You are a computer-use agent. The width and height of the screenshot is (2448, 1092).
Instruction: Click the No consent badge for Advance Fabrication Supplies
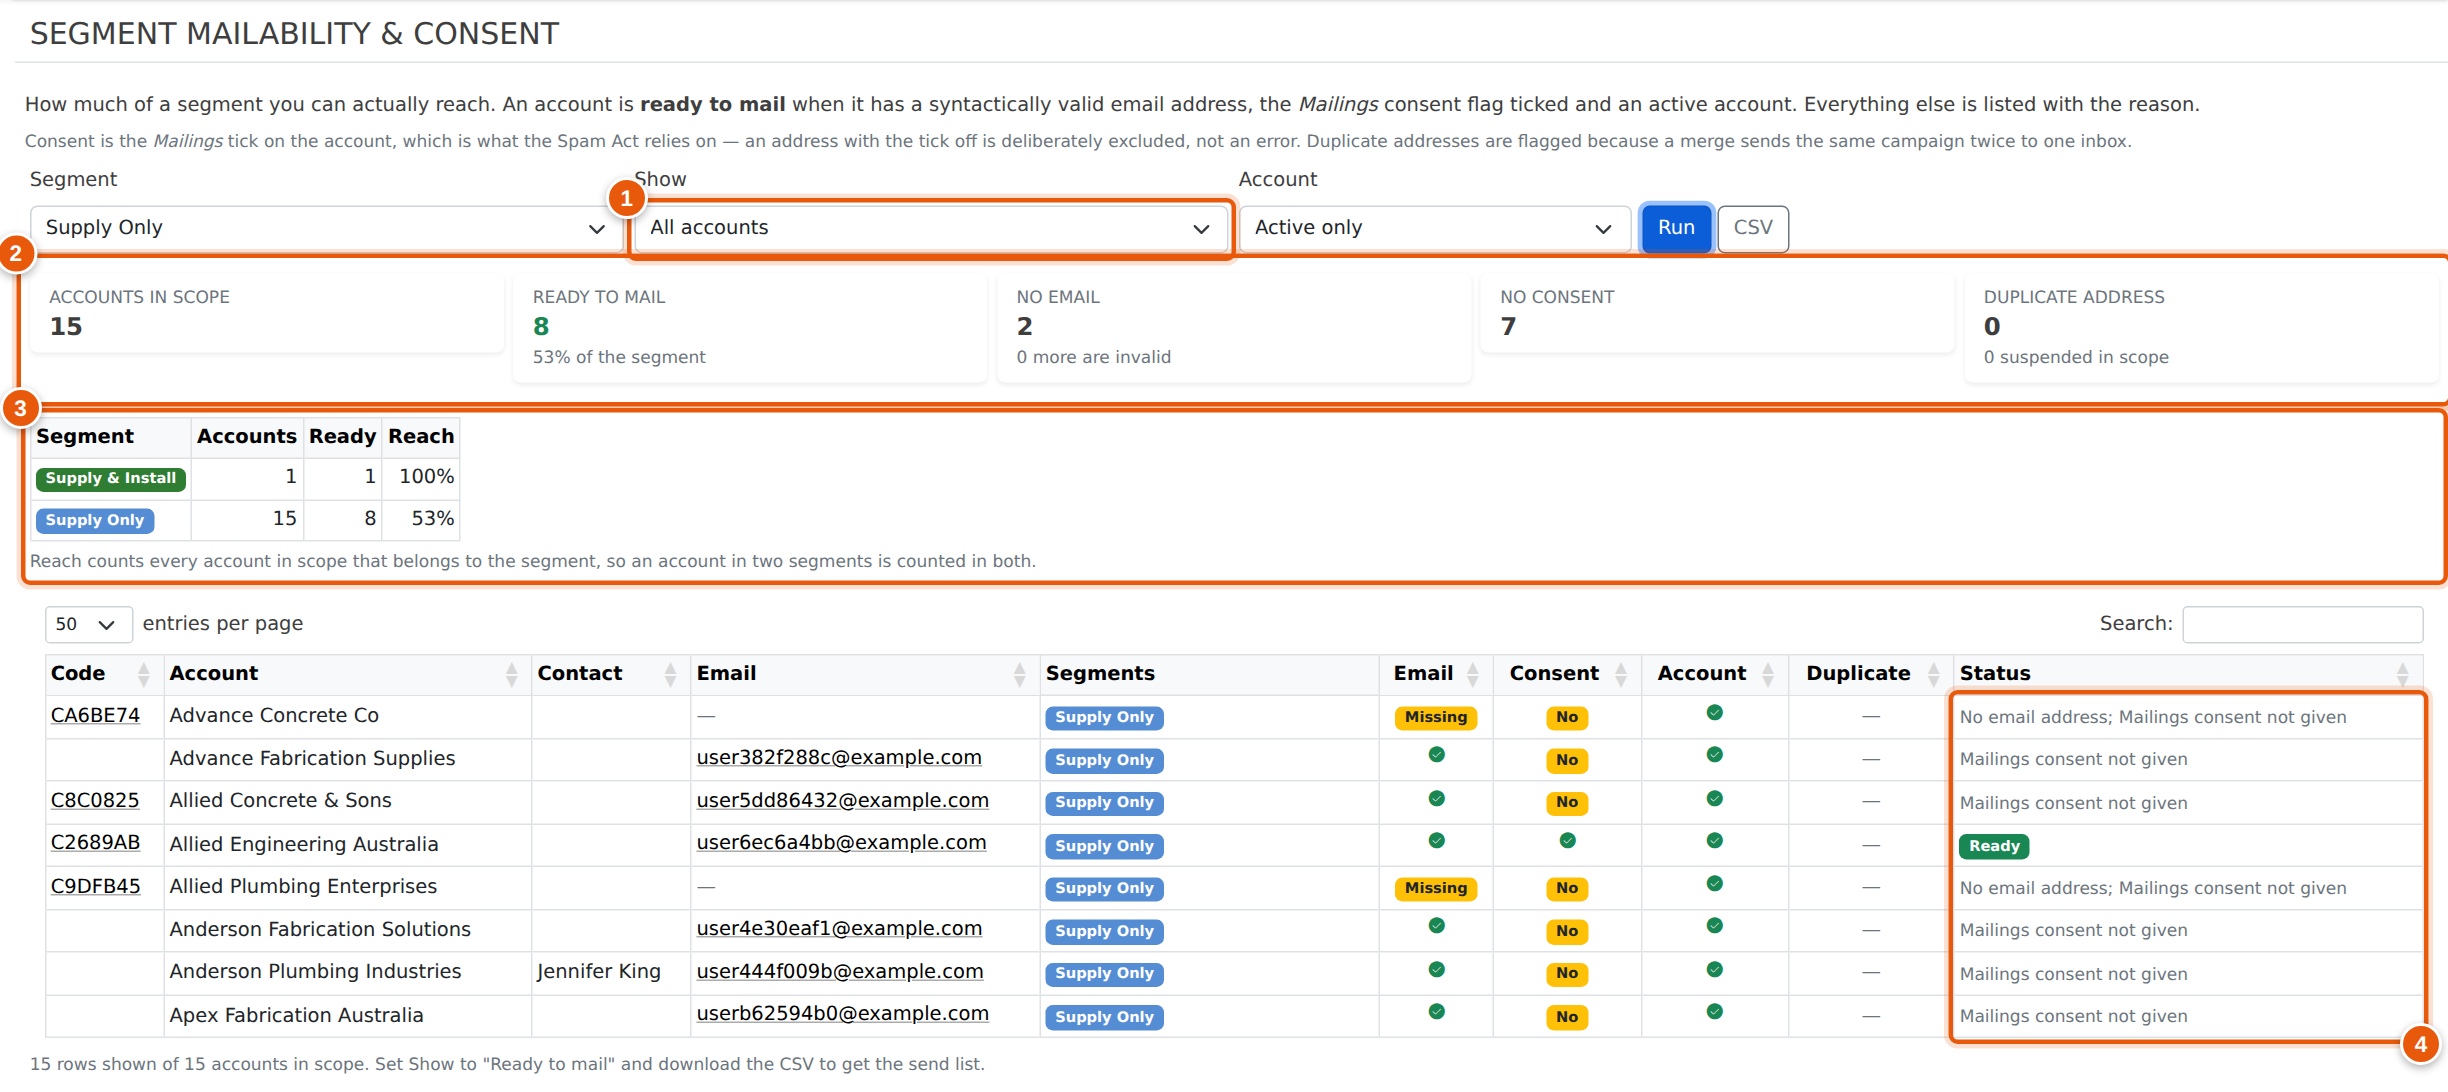1567,761
